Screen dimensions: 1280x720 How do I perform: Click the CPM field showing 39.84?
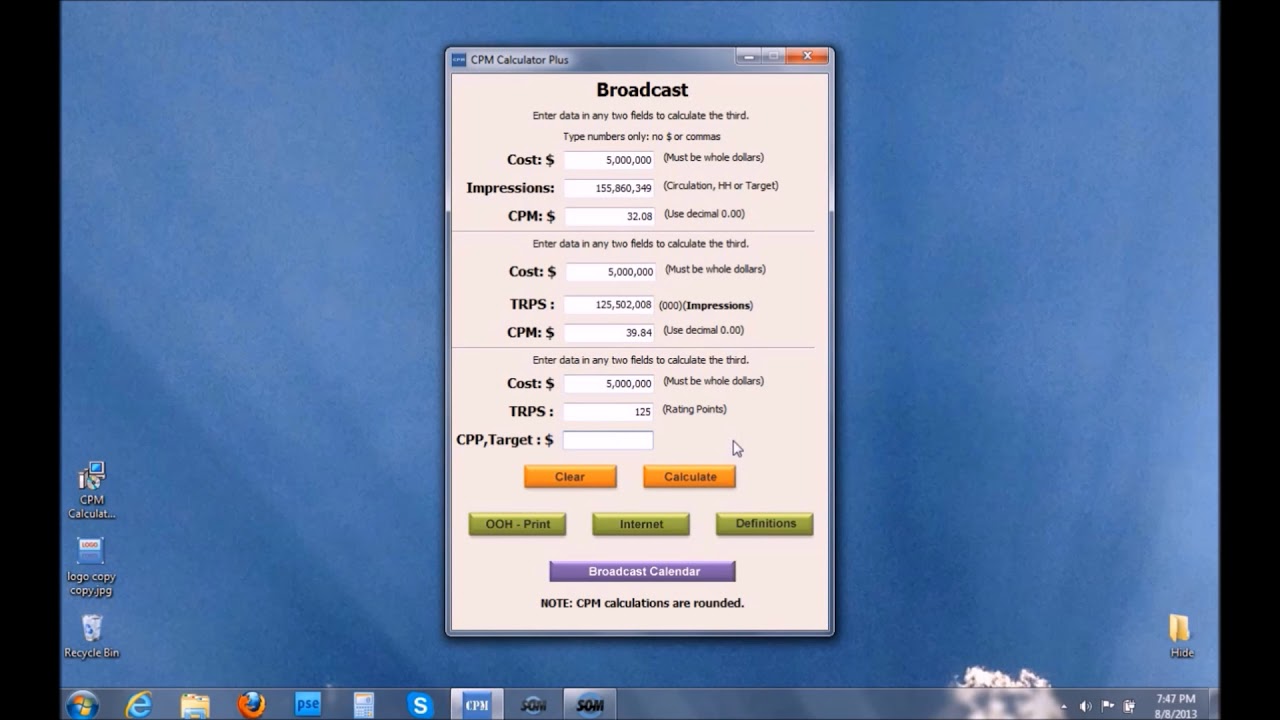(x=609, y=332)
